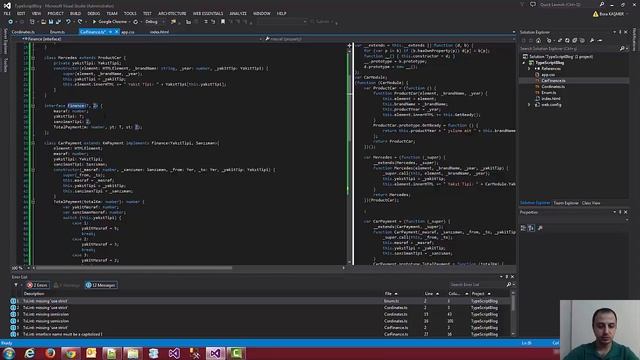This screenshot has width=640, height=360.
Task: Toggle the 12 Messages filter
Action: [x=101, y=285]
